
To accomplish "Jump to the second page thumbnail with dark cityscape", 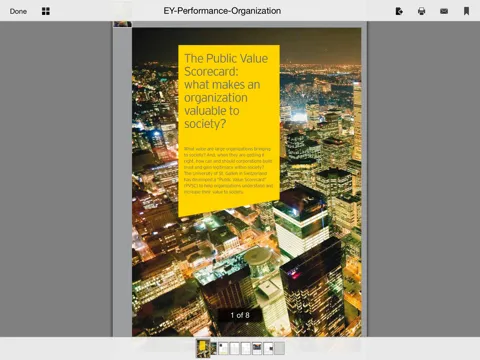I will click(214, 348).
